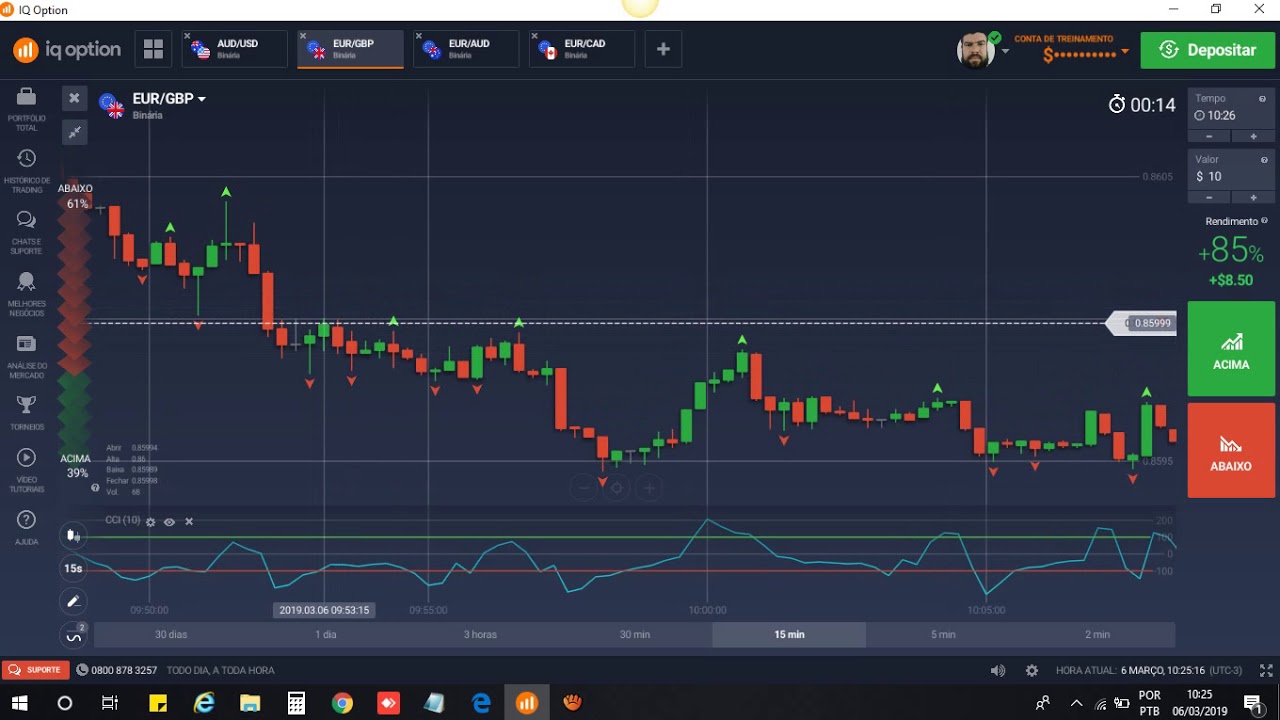
Task: Select the 30 min time range
Action: (x=634, y=634)
